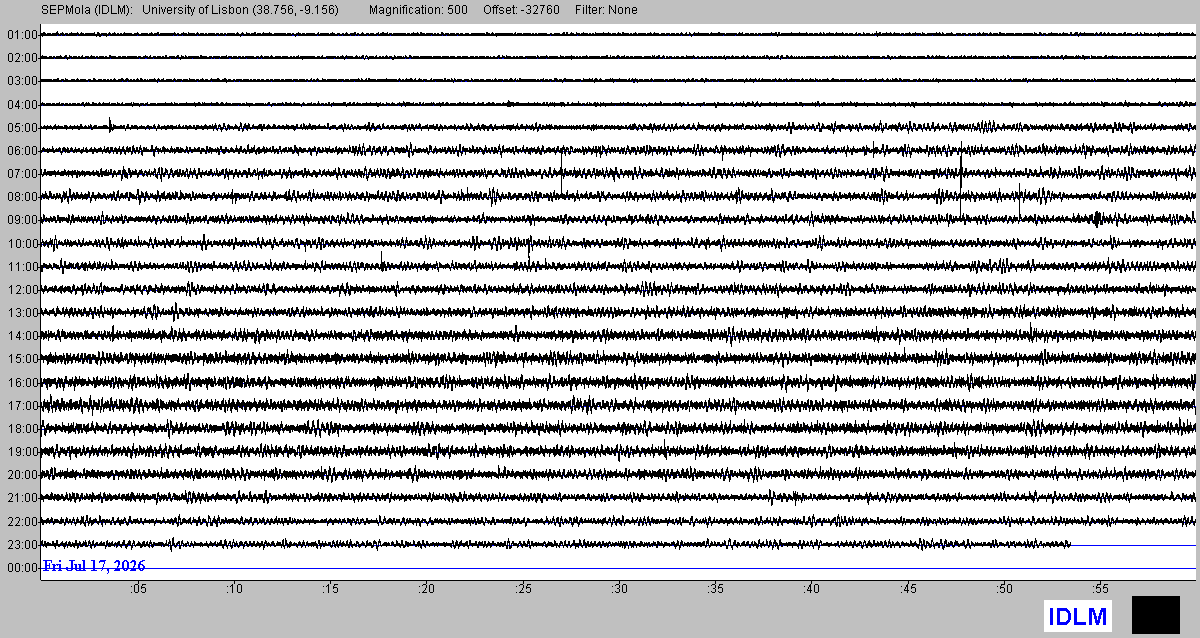Click the black square beside IDLM badge
Viewport: 1200px width, 638px height.
(1155, 615)
